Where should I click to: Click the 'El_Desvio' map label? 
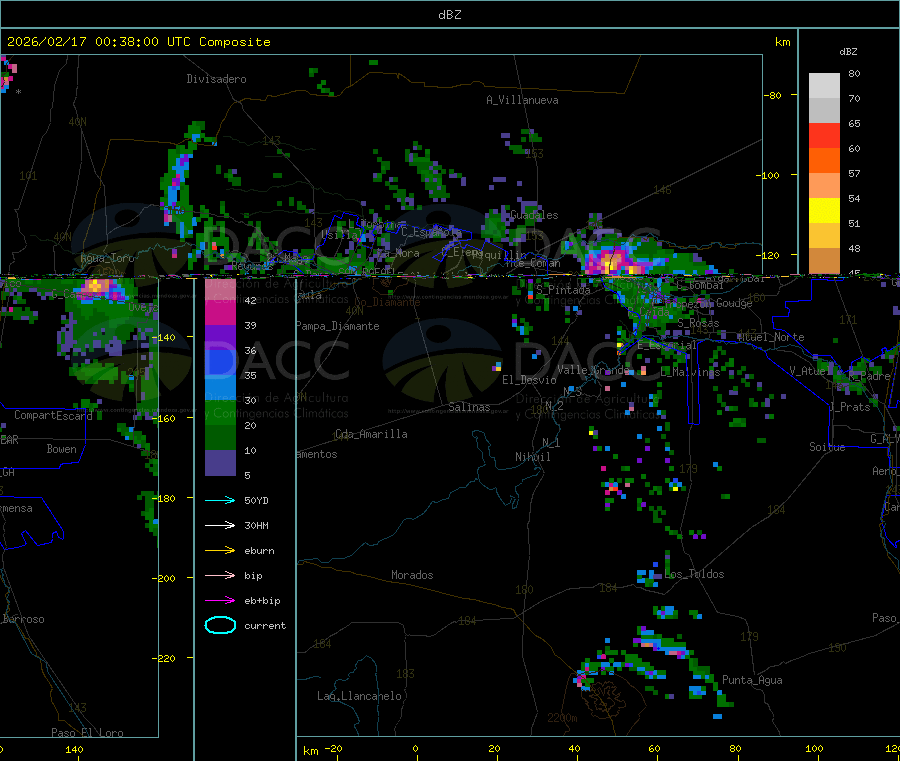pos(529,380)
